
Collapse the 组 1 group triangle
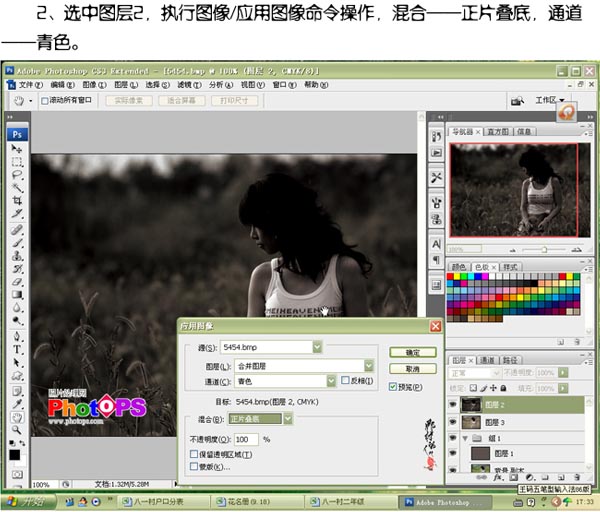coord(466,438)
